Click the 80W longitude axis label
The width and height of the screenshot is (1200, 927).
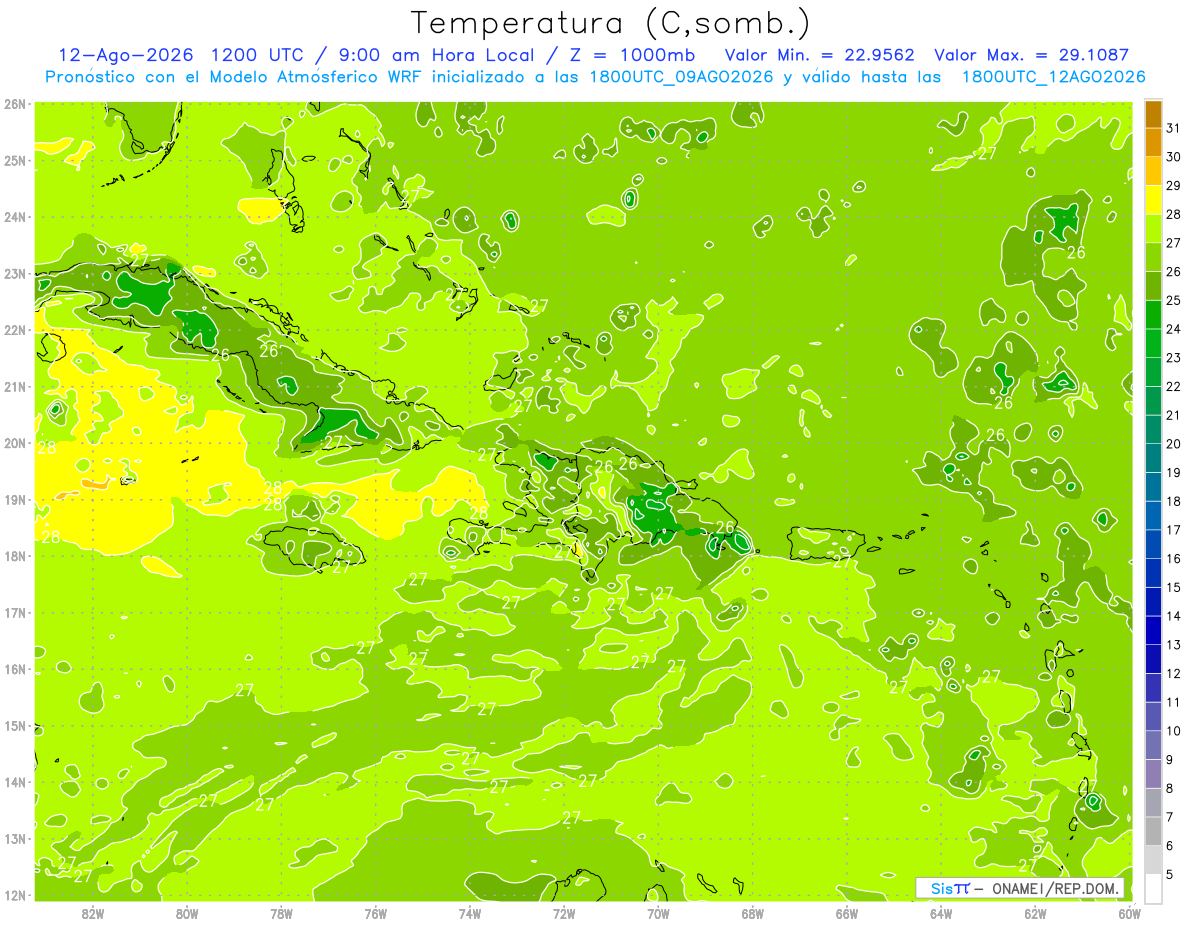click(187, 913)
